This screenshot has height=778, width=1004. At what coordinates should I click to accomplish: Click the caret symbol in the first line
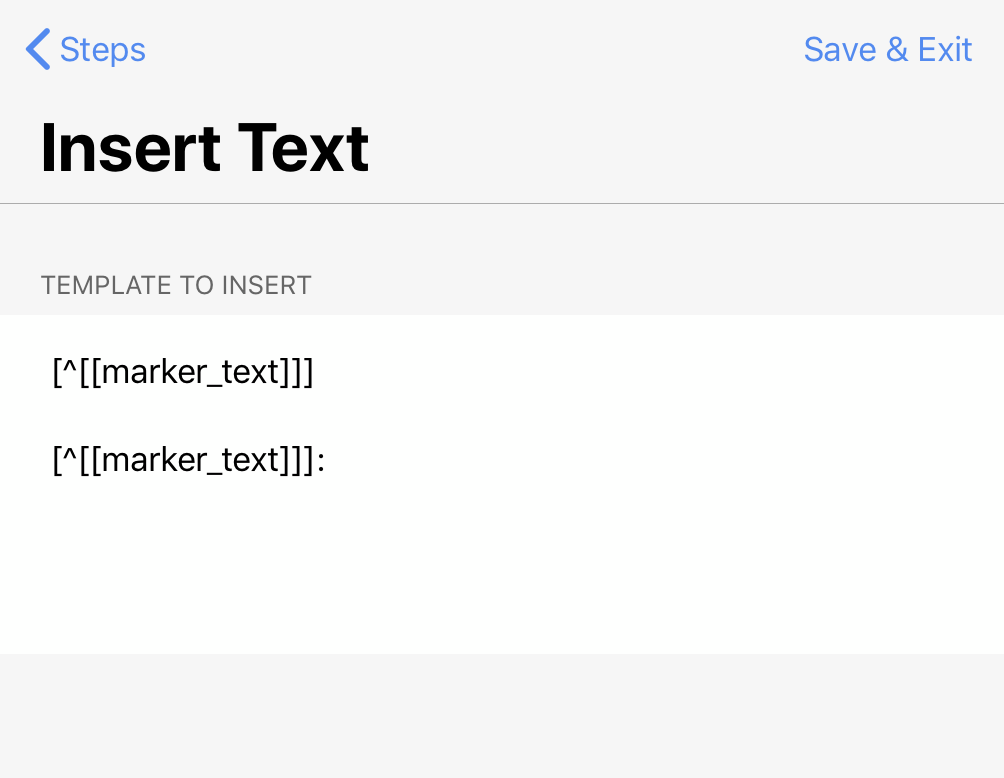point(70,368)
